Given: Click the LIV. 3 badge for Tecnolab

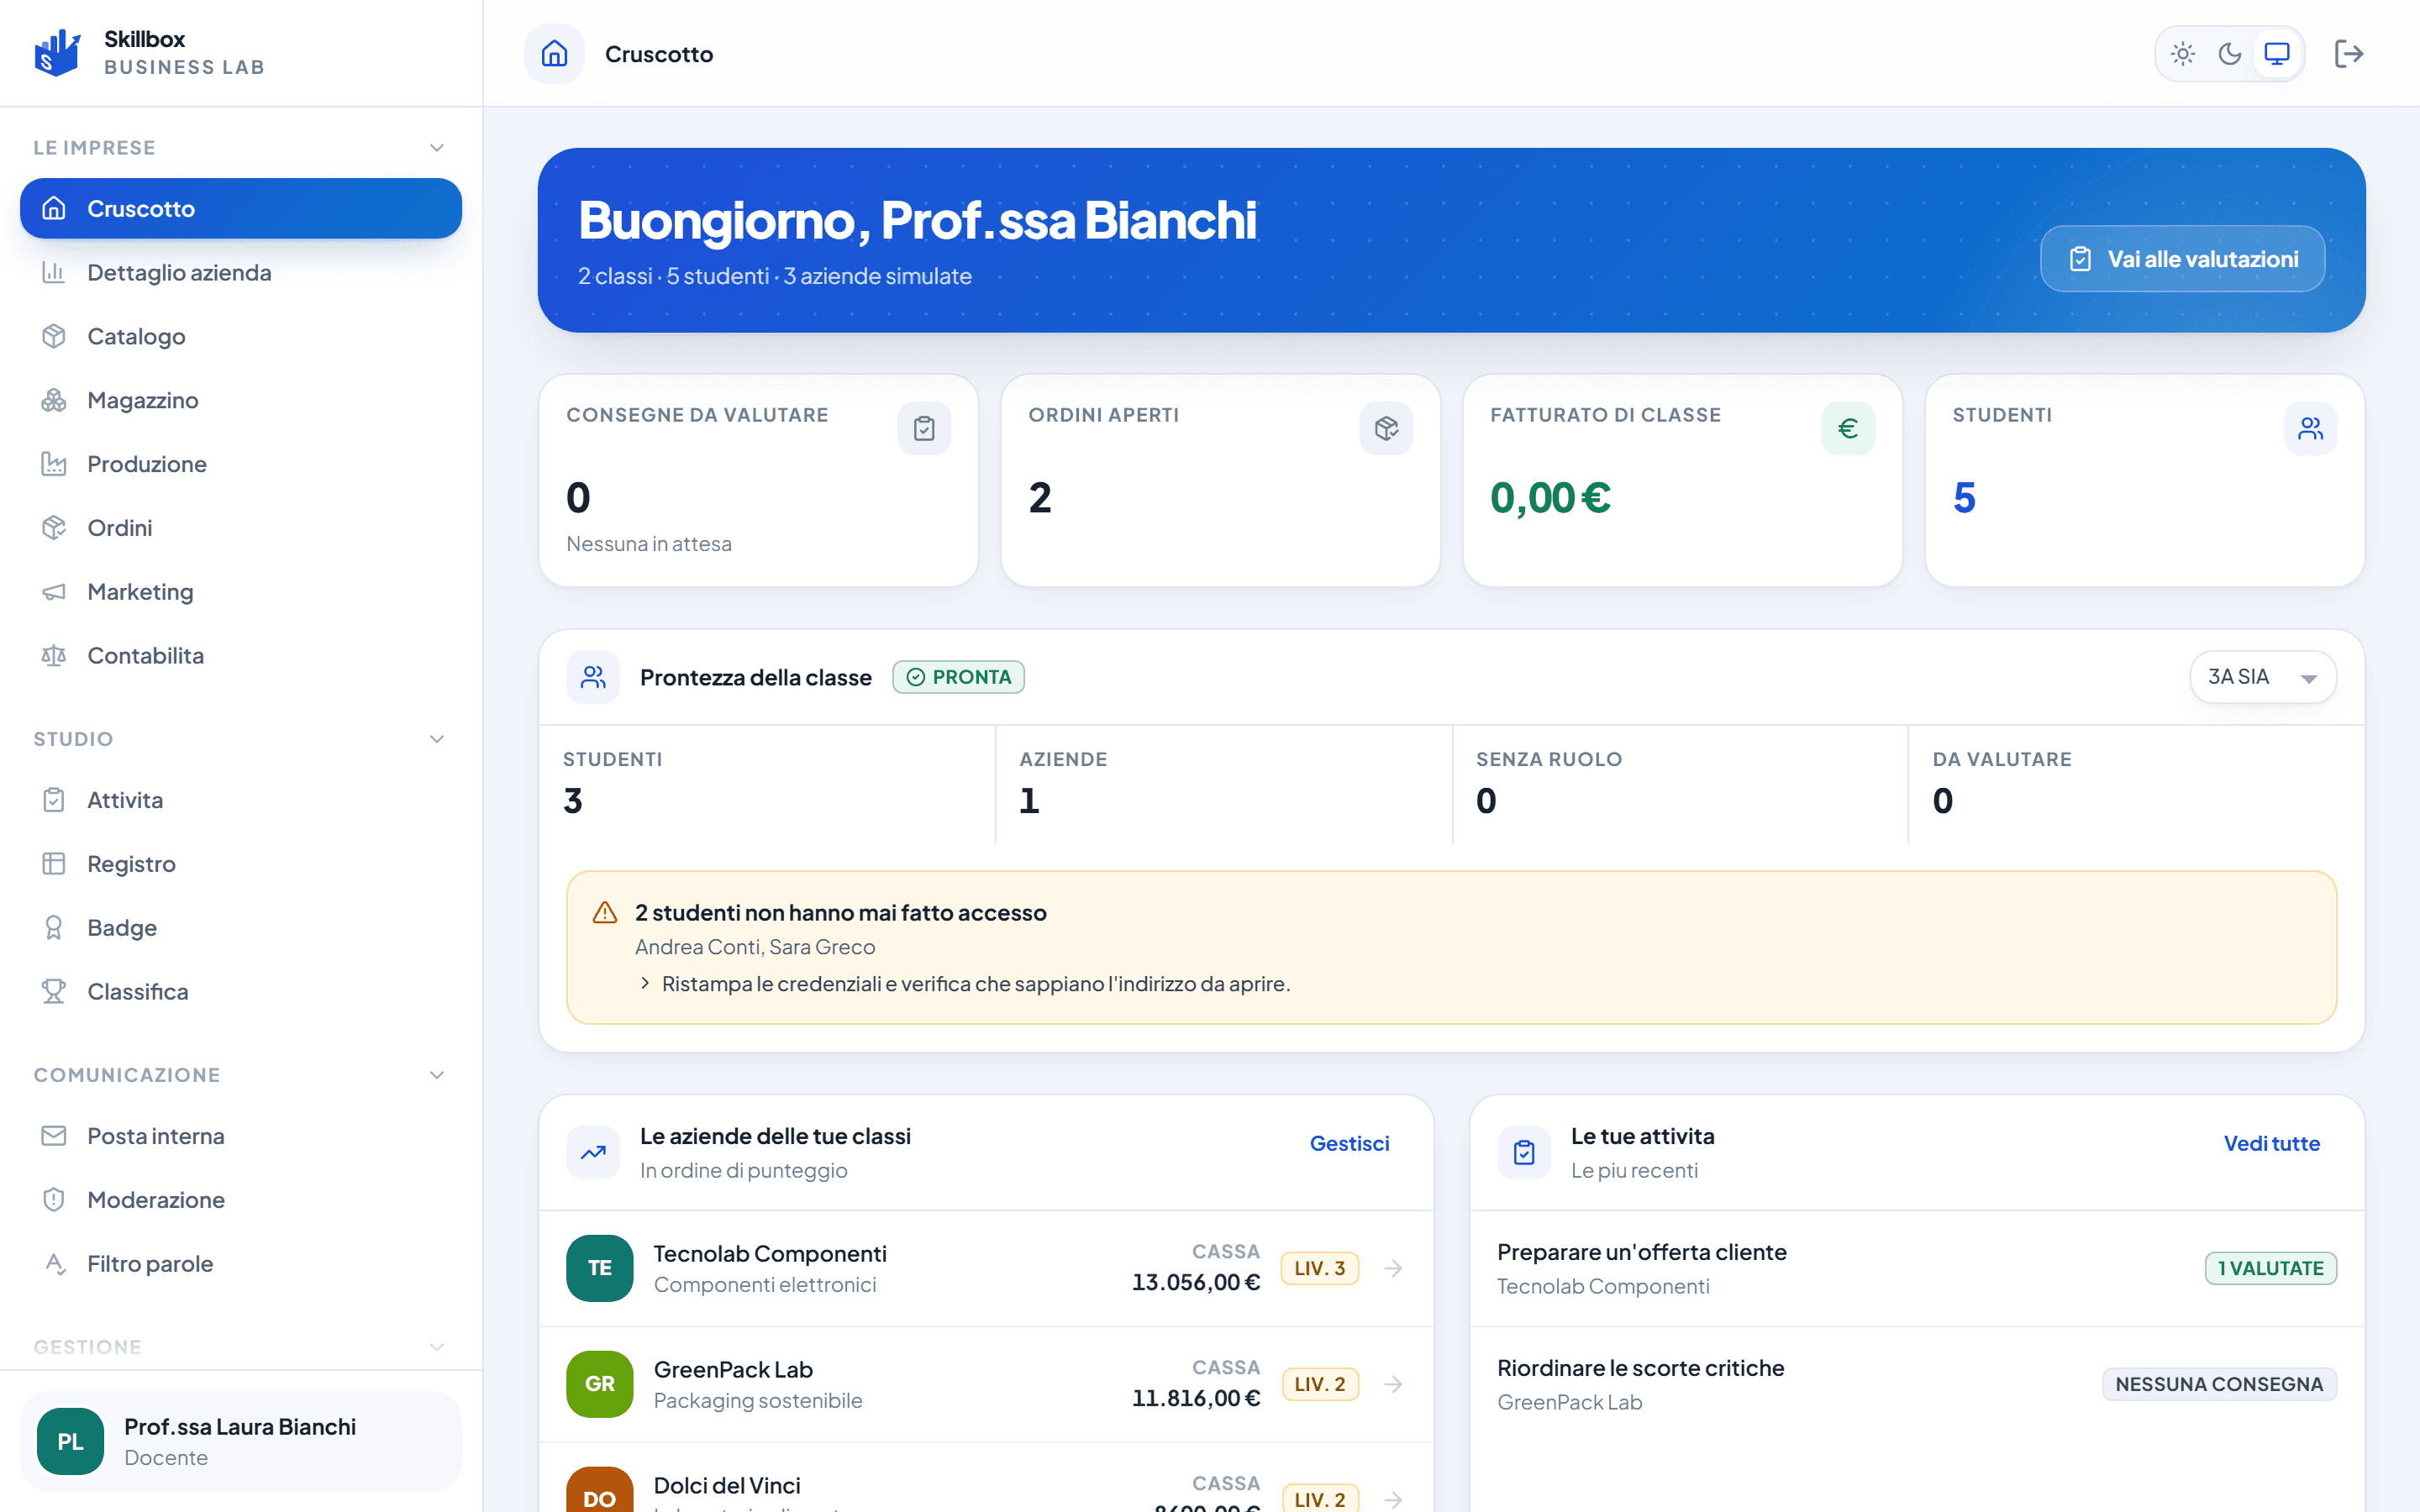Looking at the screenshot, I should point(1319,1268).
